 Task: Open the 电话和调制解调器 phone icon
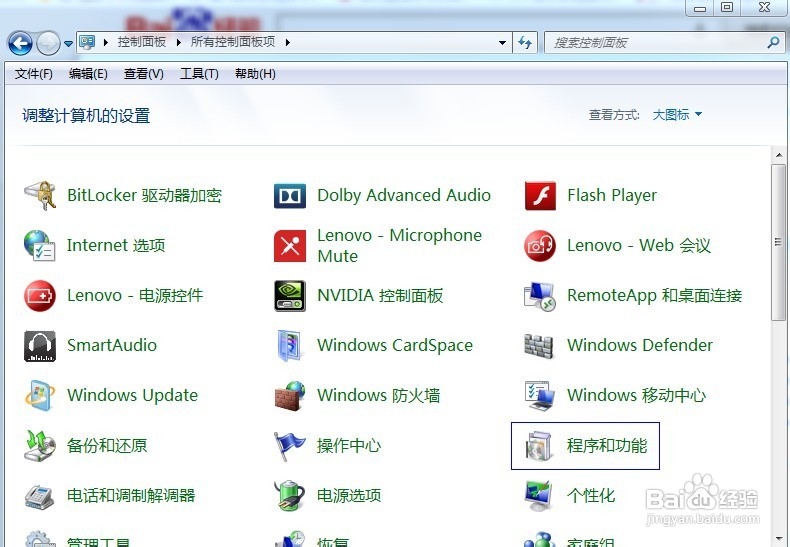[40, 496]
